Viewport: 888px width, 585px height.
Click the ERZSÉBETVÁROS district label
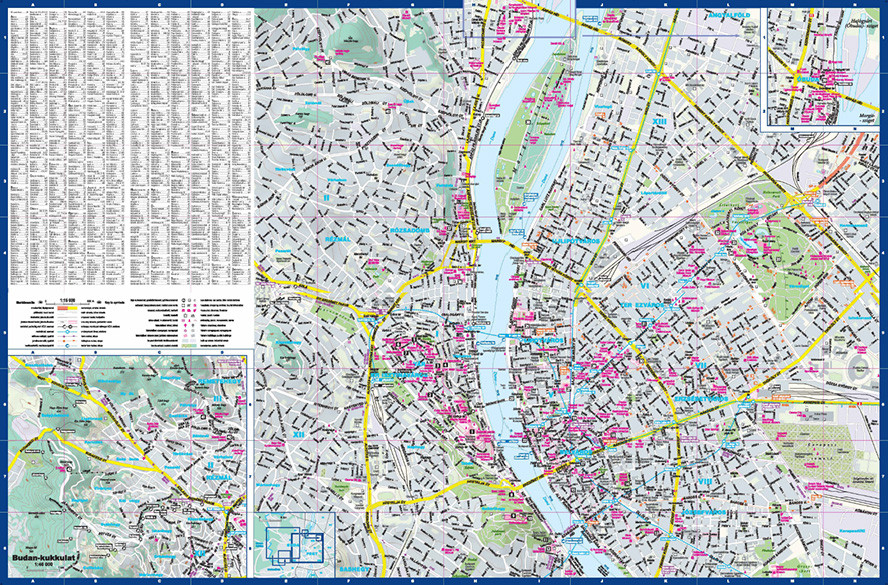[x=701, y=399]
